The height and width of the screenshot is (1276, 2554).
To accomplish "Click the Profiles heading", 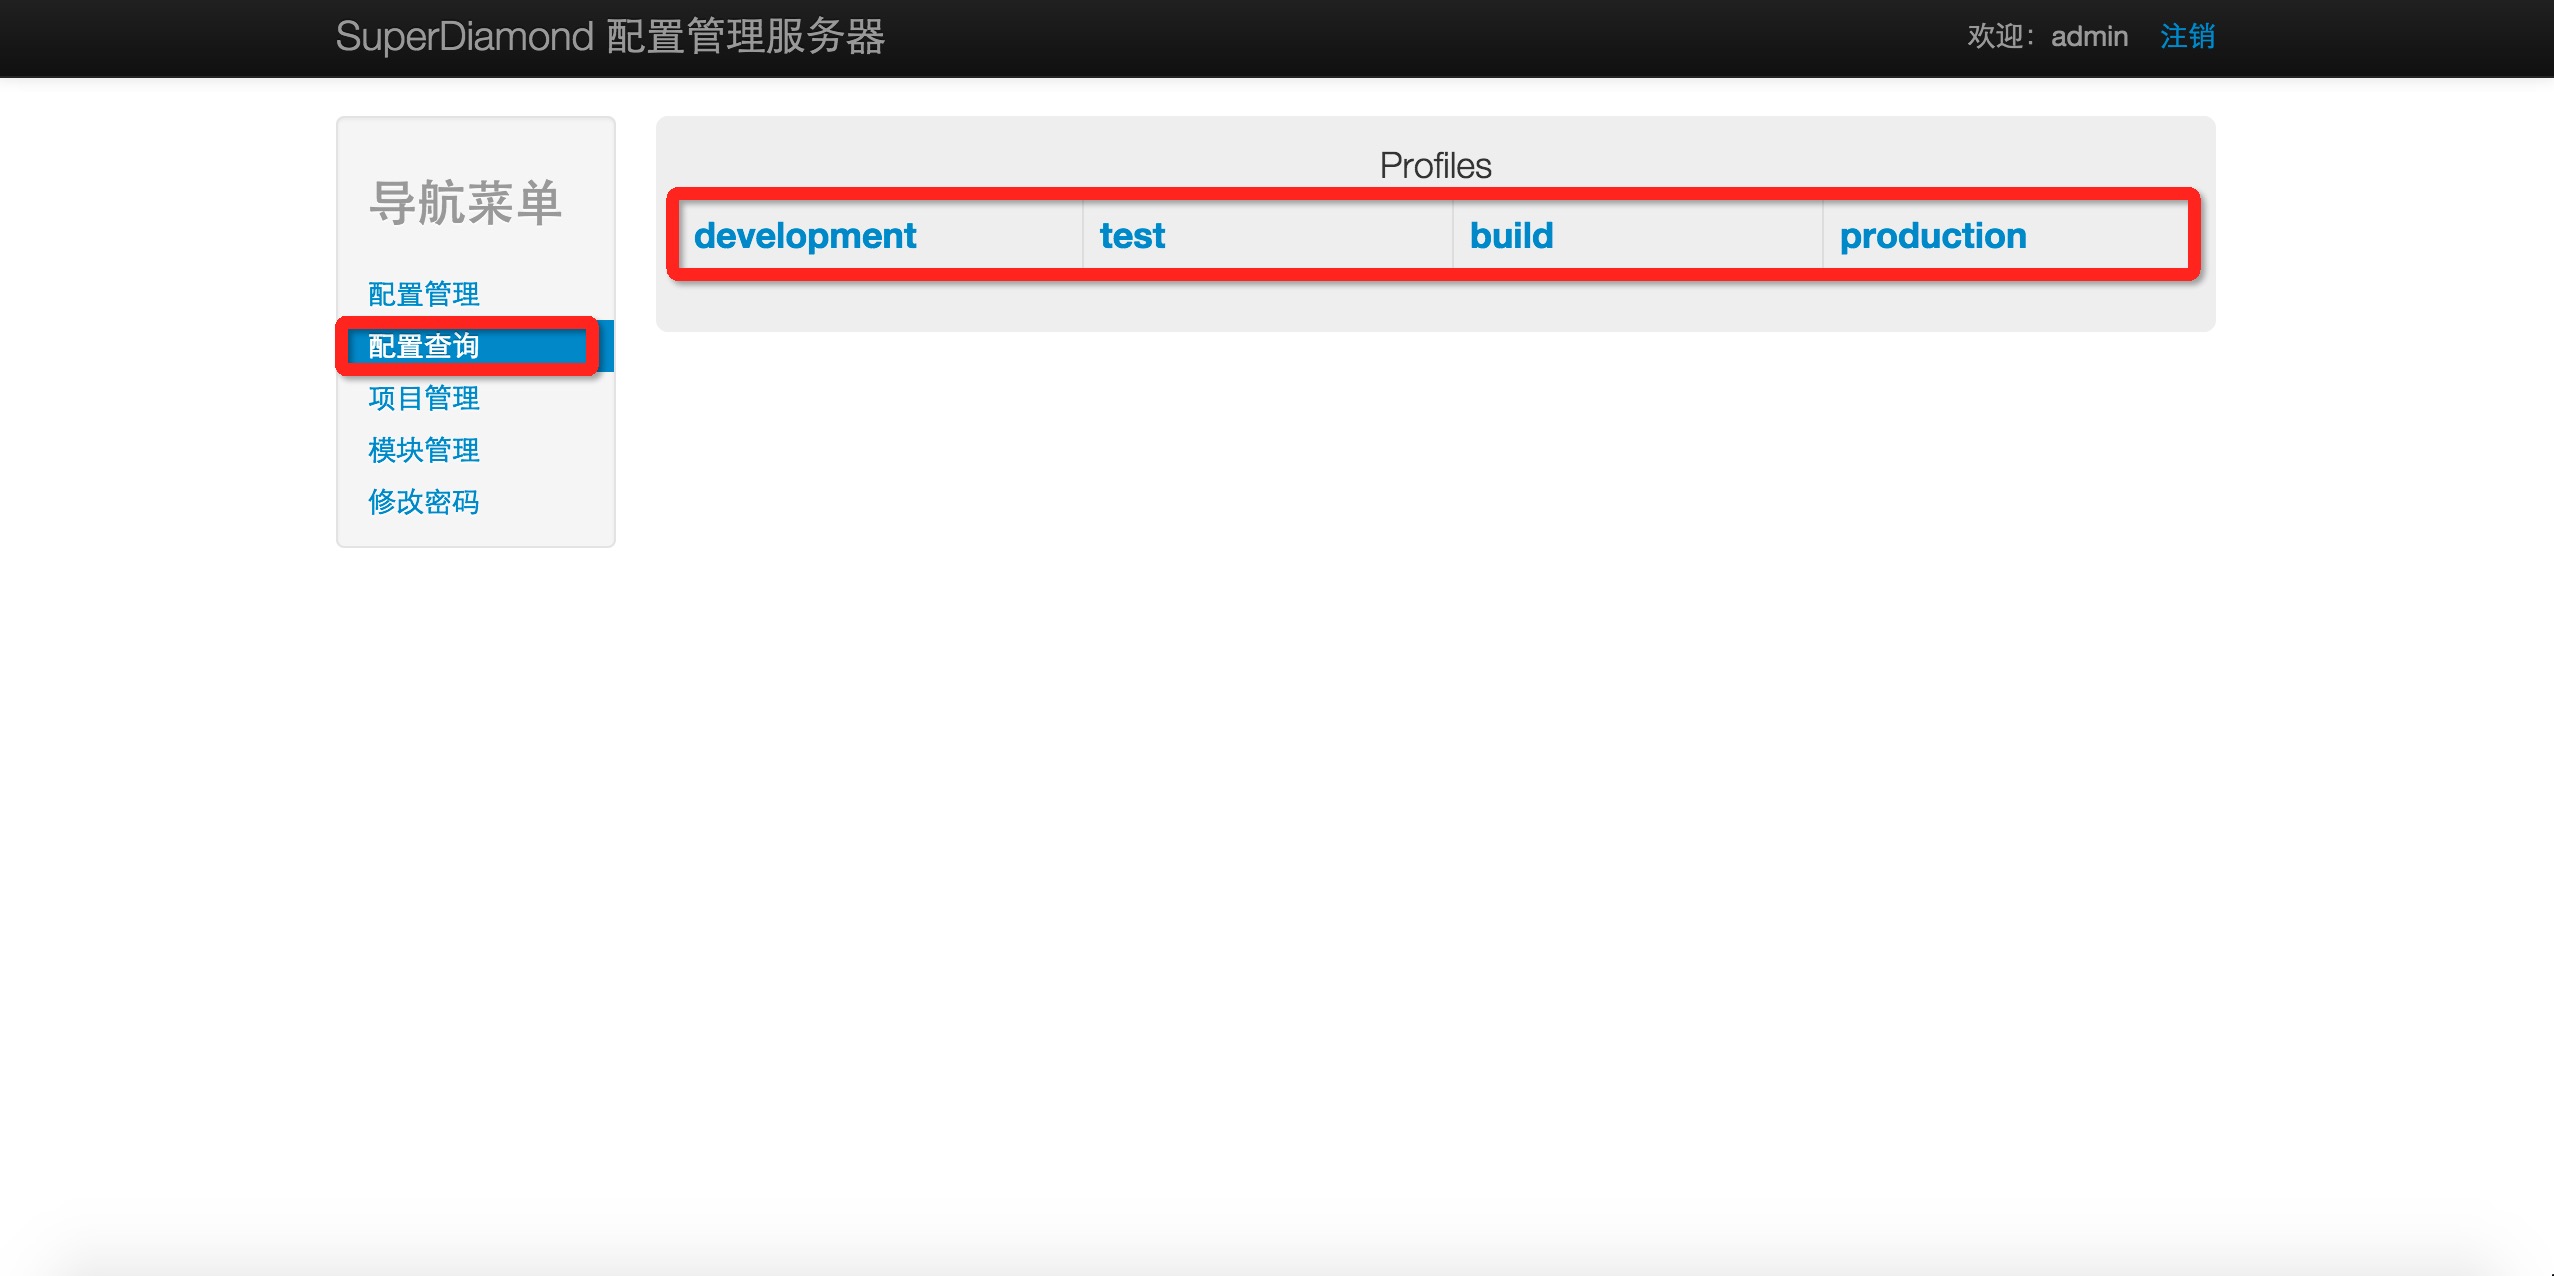I will point(1434,165).
